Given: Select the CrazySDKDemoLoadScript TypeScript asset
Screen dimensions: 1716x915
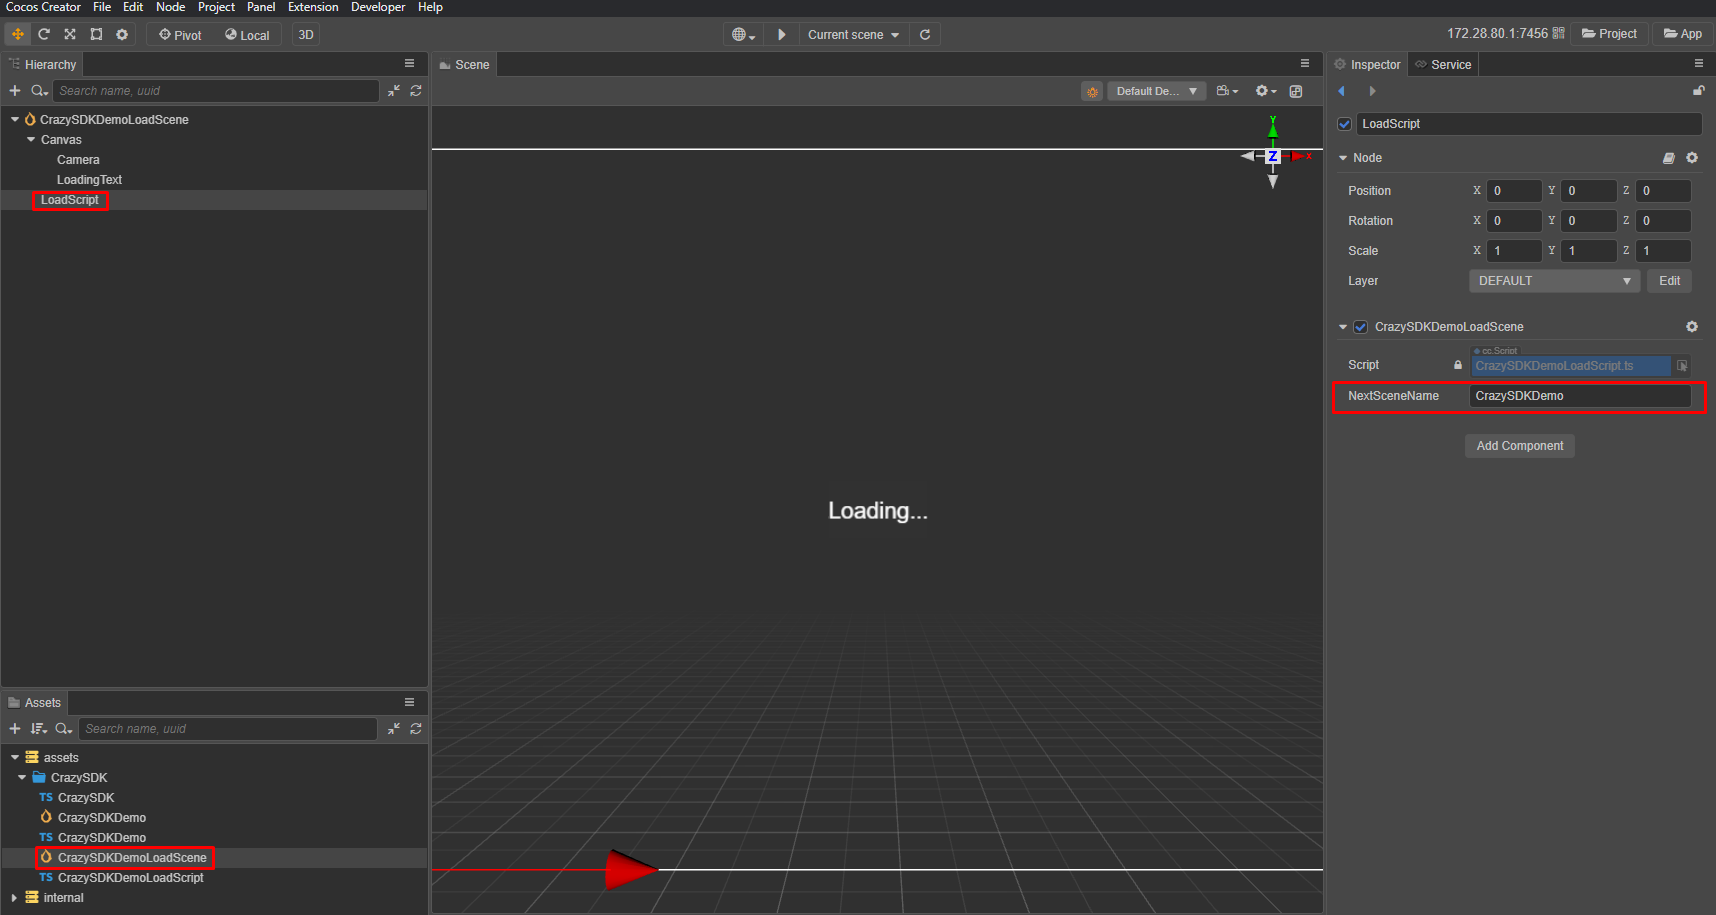Looking at the screenshot, I should pos(130,878).
